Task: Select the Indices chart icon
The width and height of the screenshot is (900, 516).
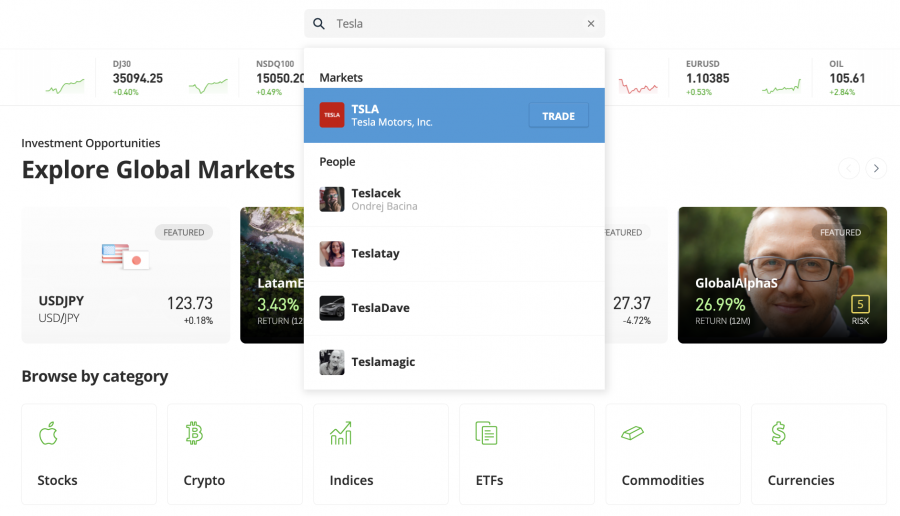Action: click(x=340, y=433)
